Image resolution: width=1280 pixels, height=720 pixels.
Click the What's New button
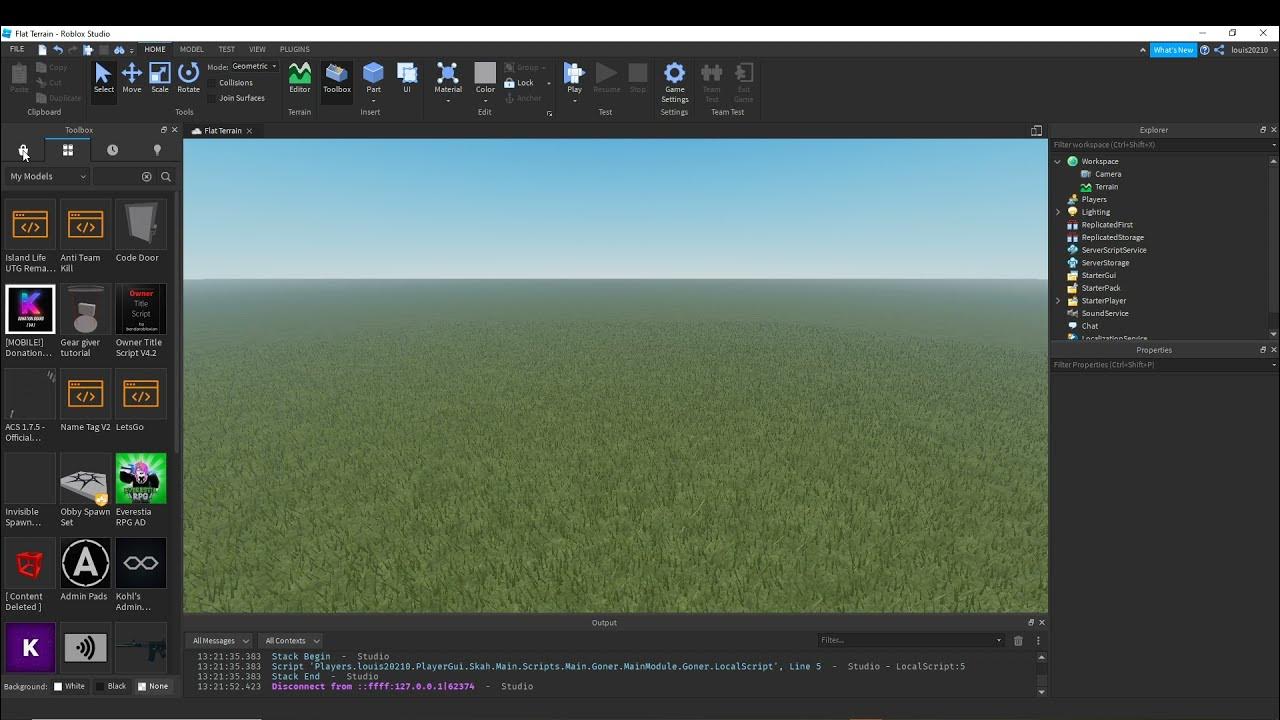[x=1173, y=49]
